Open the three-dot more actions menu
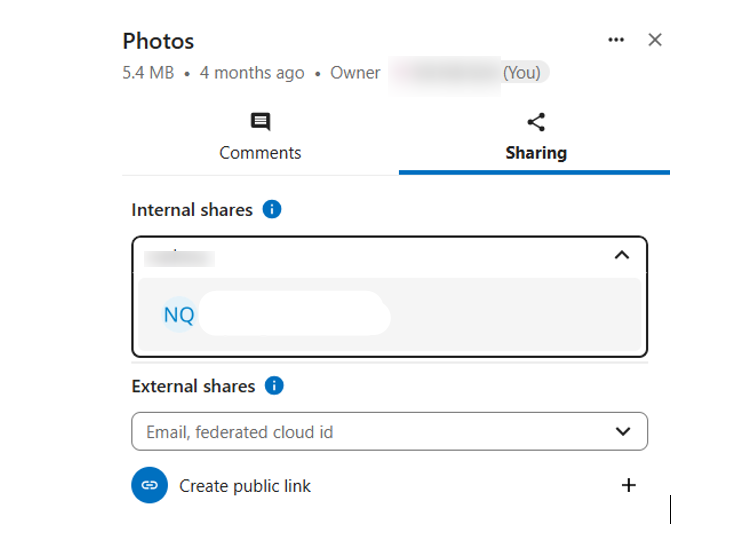745x543 pixels. pyautogui.click(x=616, y=40)
